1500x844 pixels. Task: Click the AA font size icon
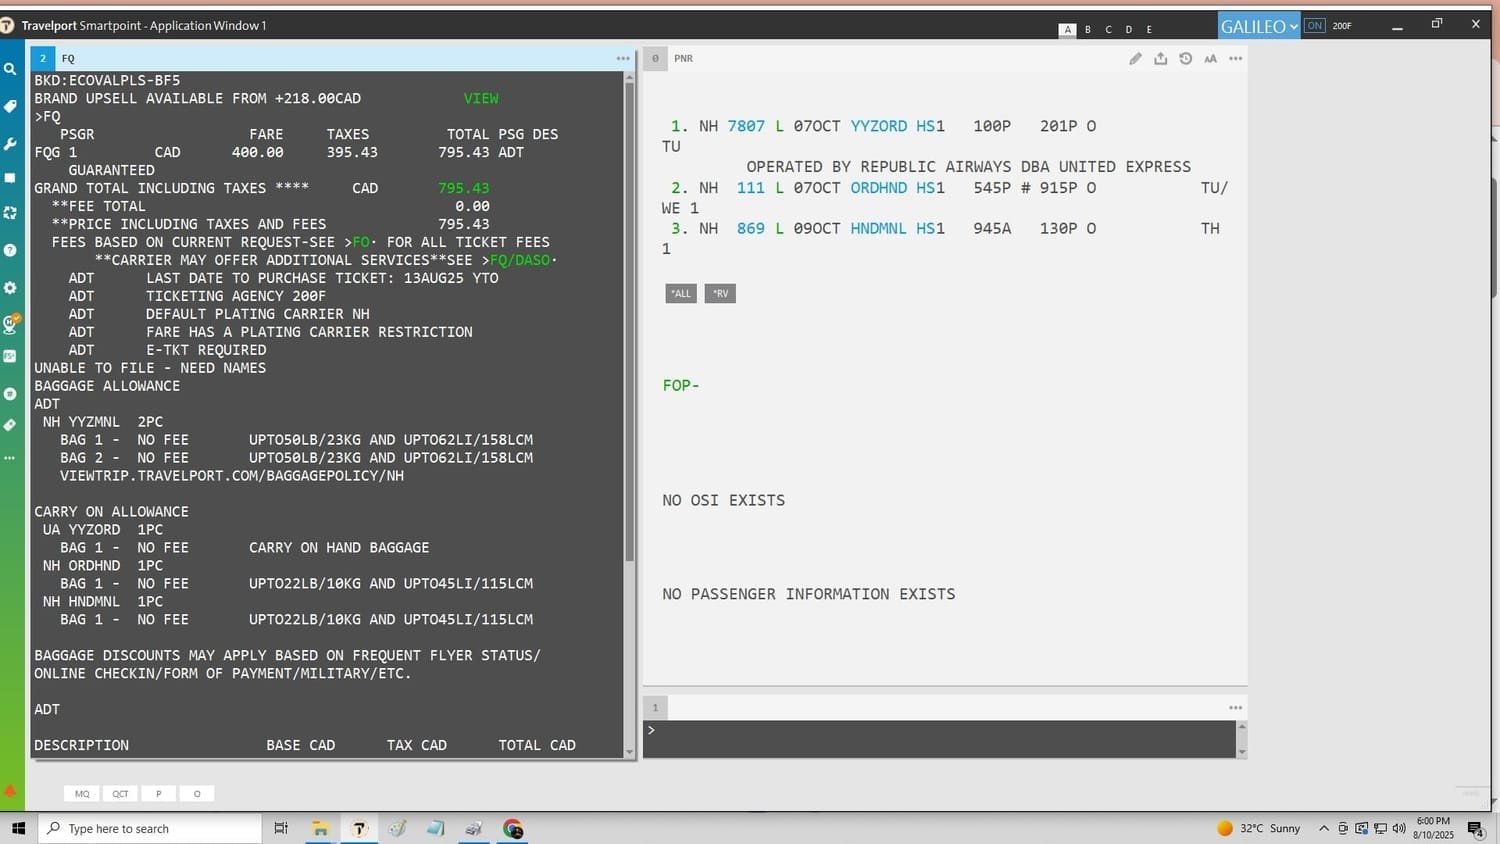coord(1210,59)
